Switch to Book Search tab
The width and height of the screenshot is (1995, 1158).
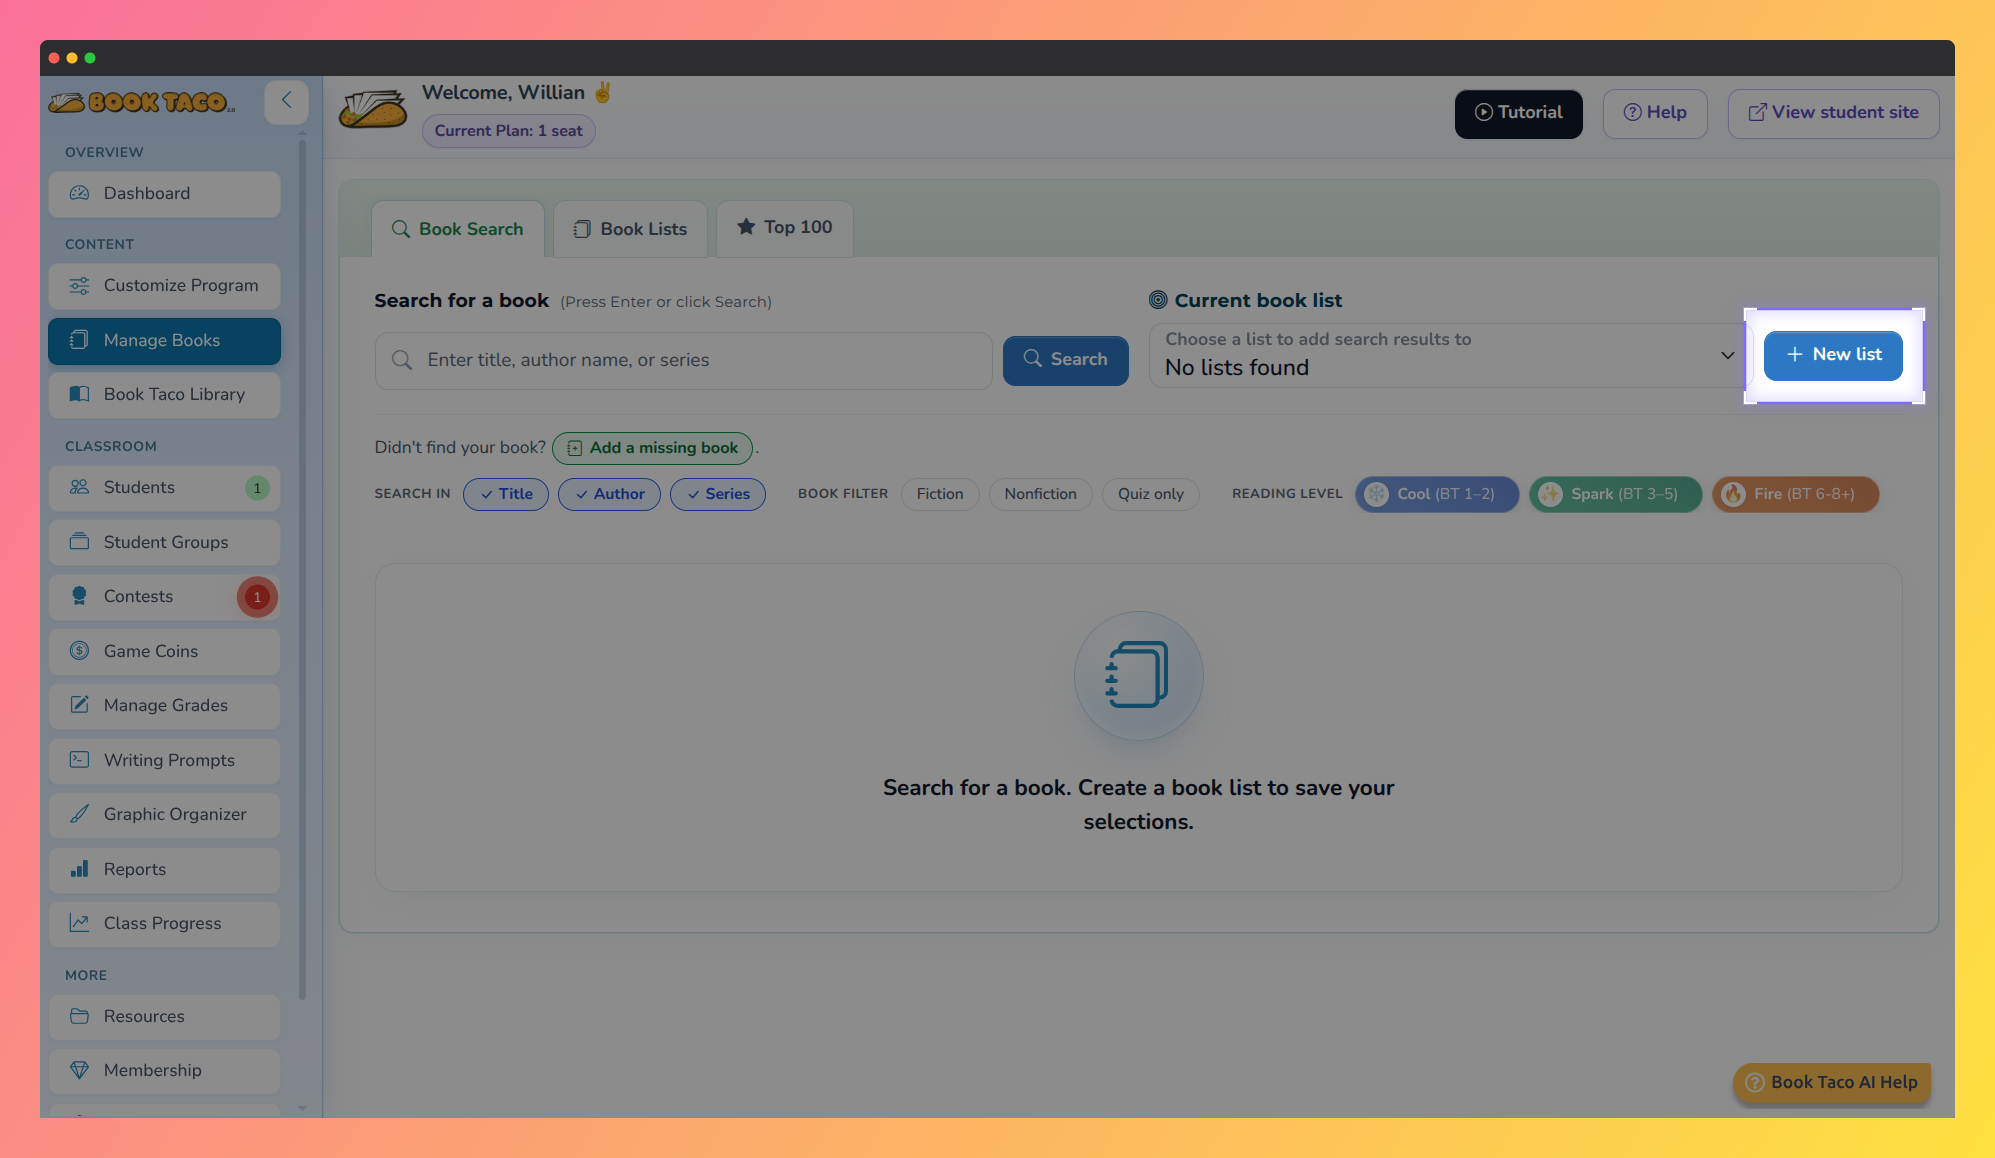458,229
